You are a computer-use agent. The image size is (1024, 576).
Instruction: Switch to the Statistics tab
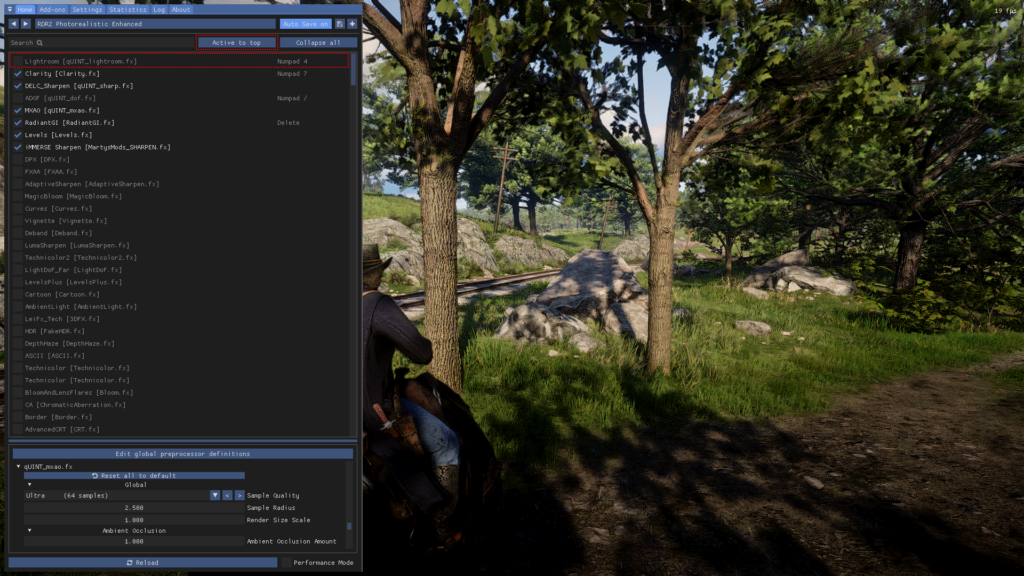click(127, 10)
